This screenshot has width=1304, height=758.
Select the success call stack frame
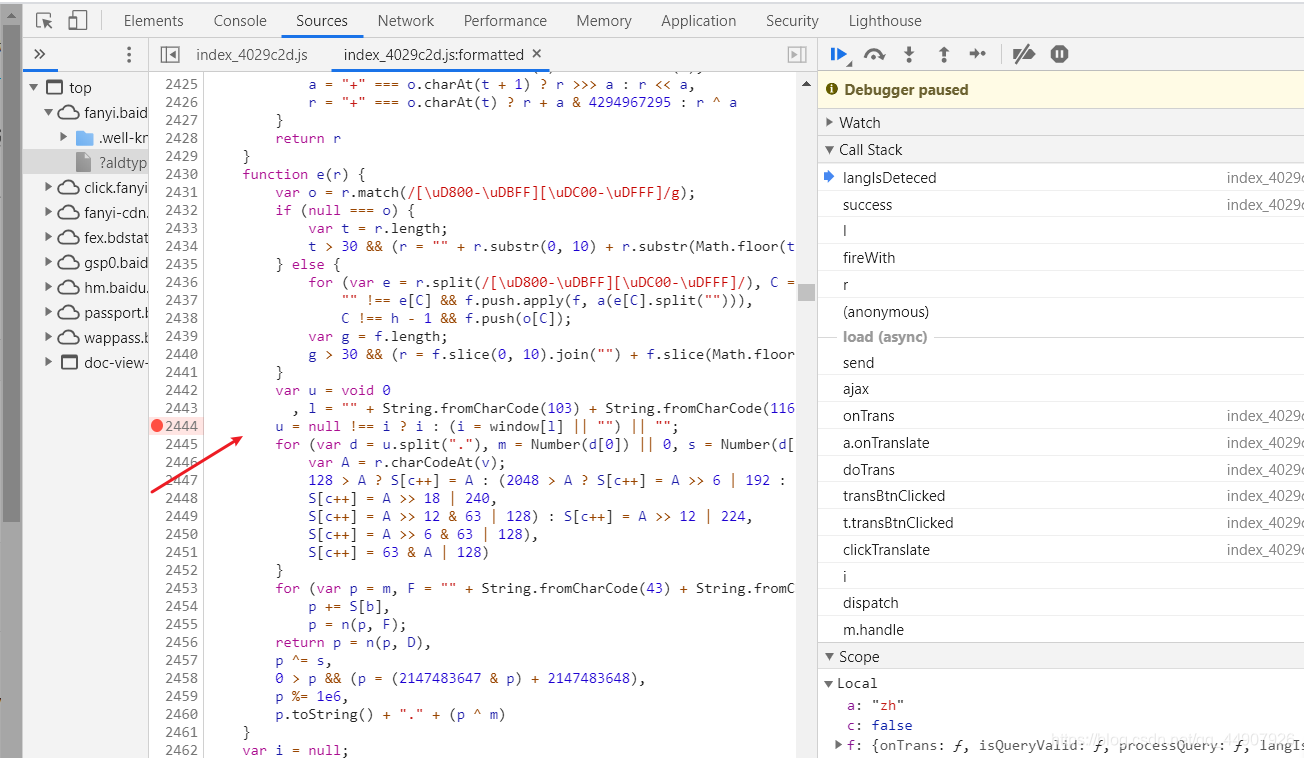(1061, 204)
